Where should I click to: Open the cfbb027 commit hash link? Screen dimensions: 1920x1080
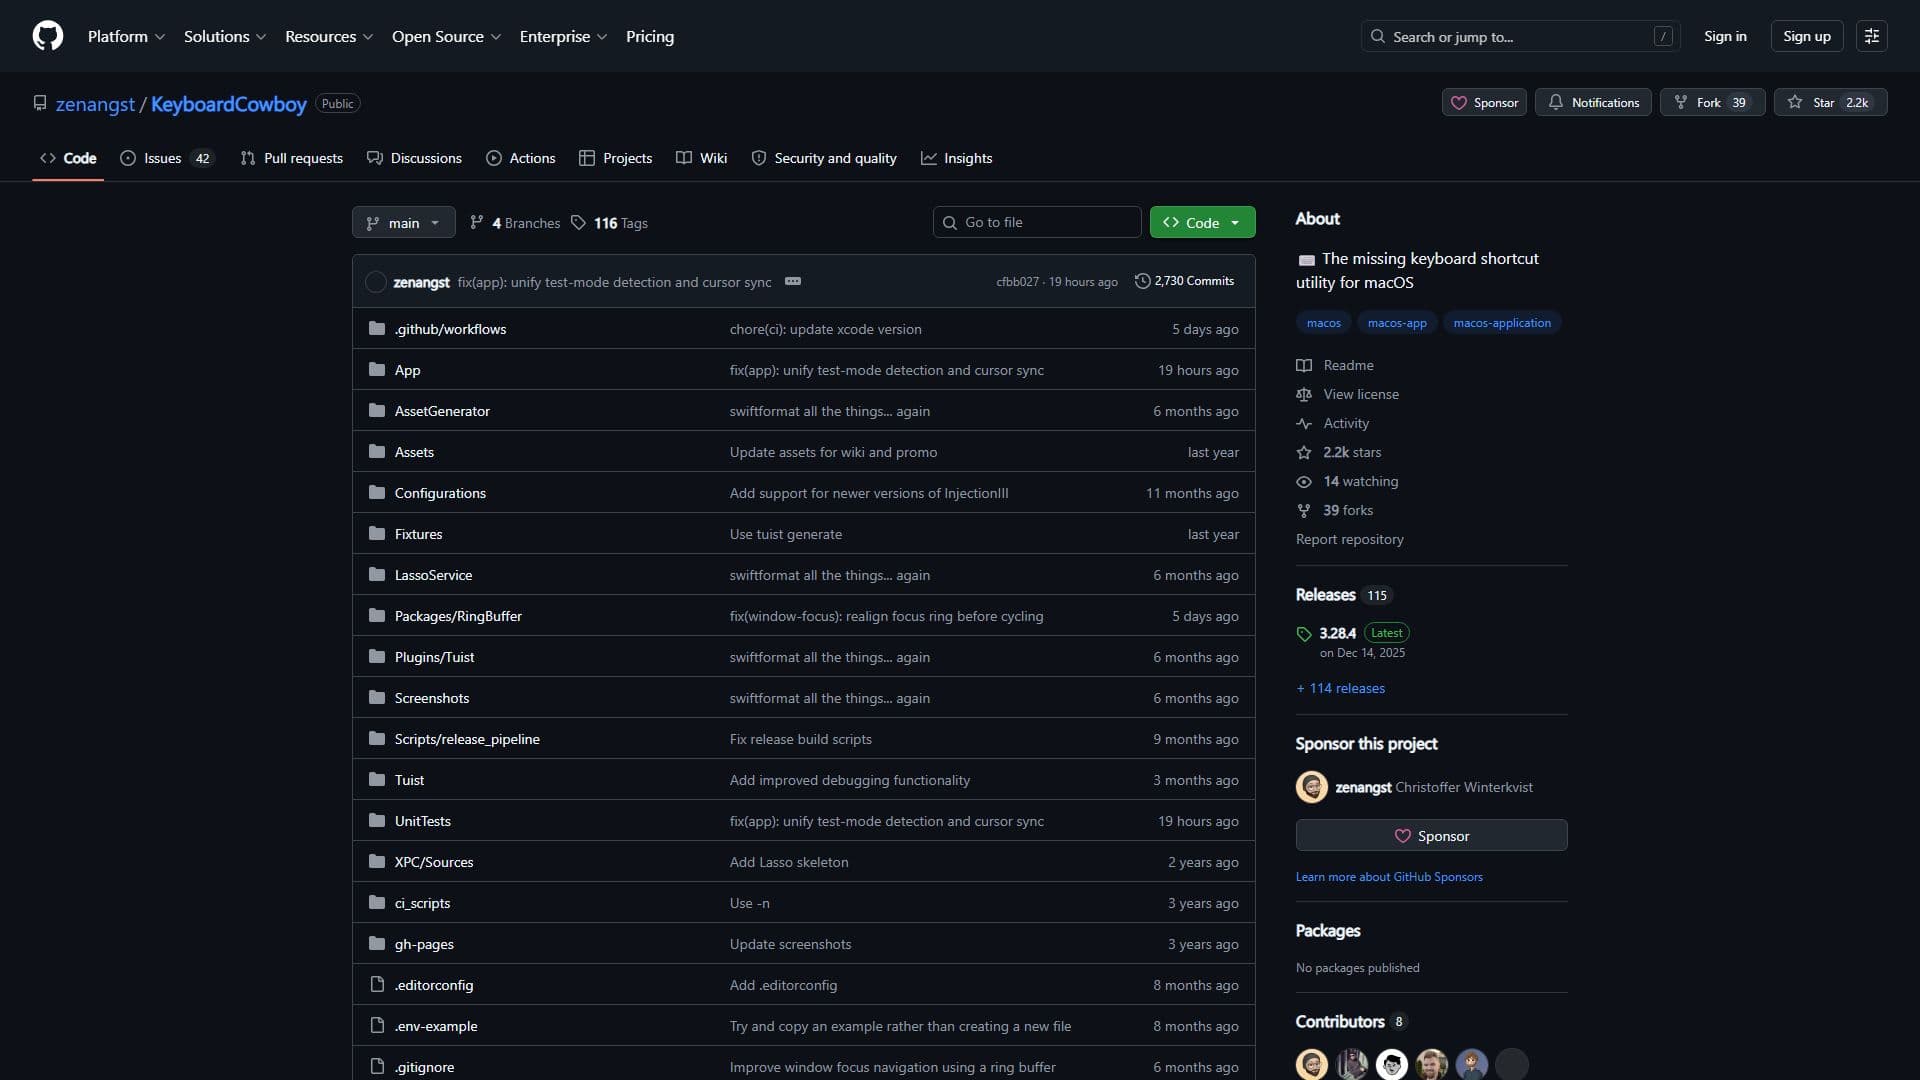[1017, 282]
